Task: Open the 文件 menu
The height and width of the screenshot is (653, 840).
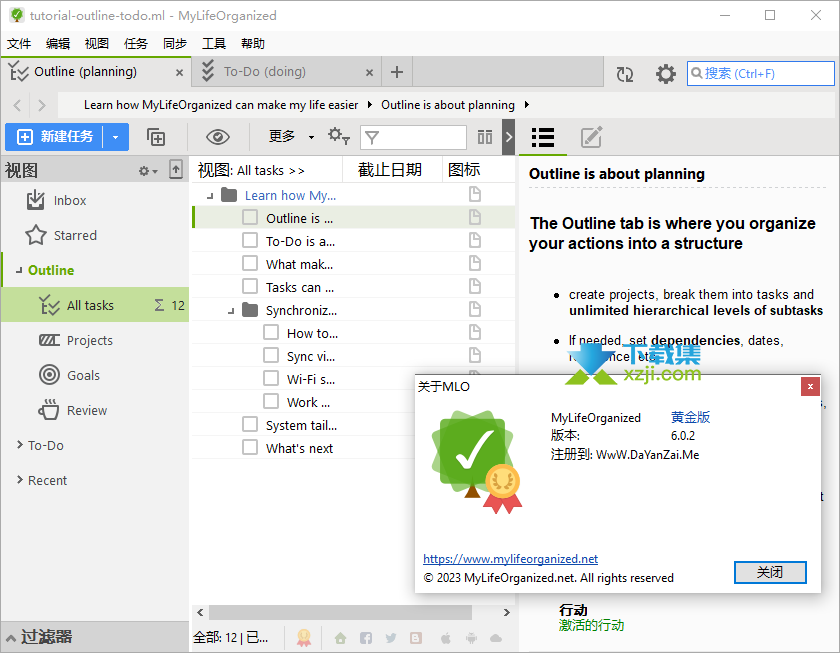Action: [x=19, y=43]
